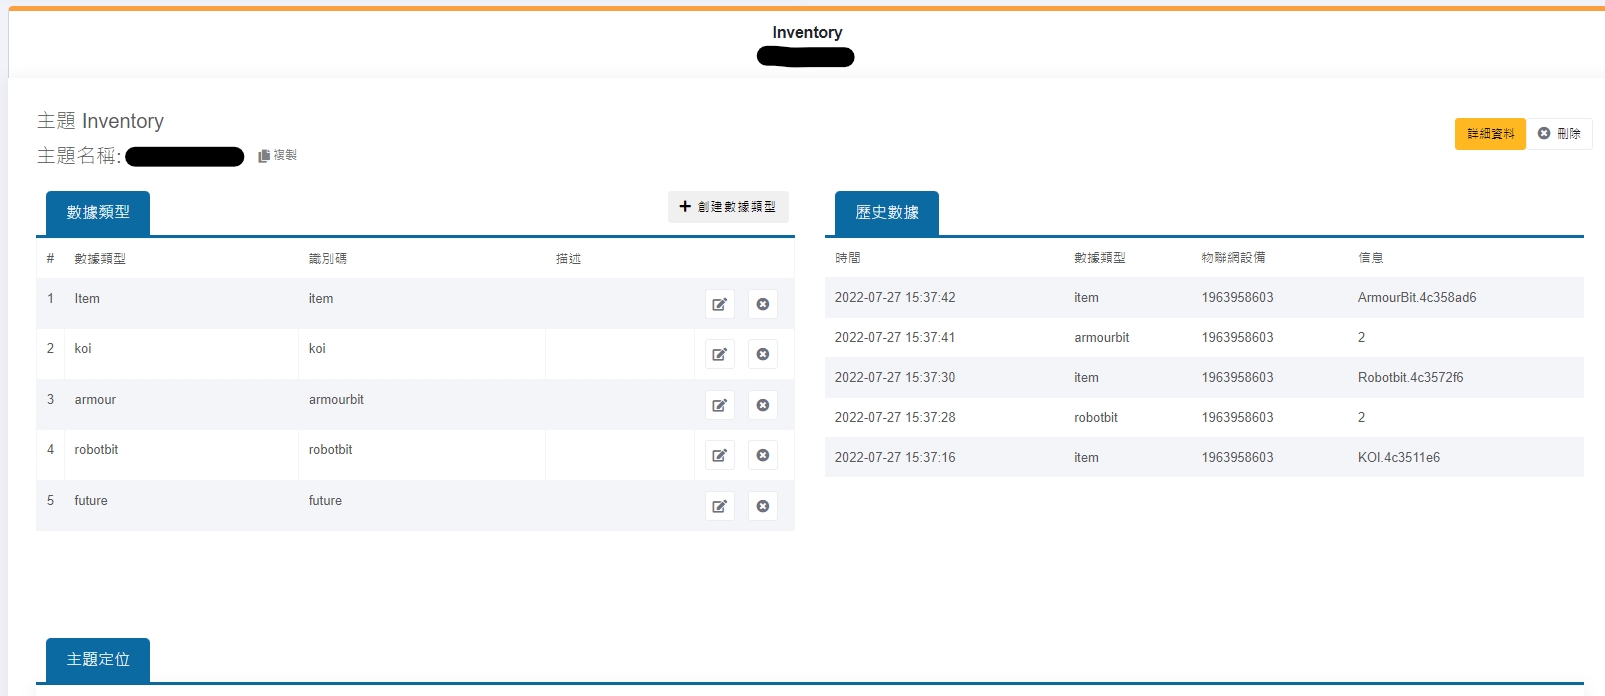The width and height of the screenshot is (1605, 696).
Task: Edit the armour data type
Action: [720, 405]
